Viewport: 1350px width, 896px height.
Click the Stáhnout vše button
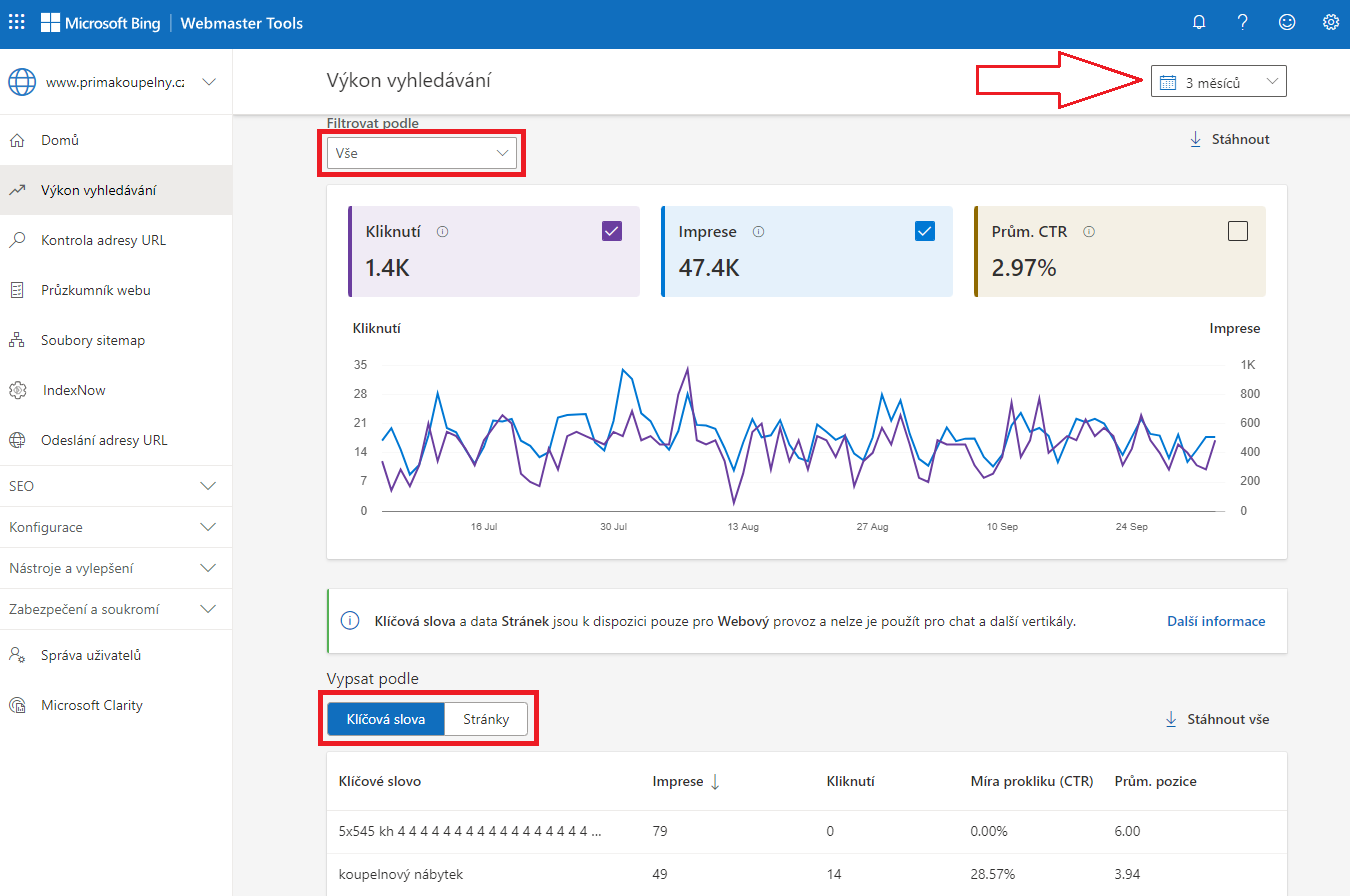1217,719
